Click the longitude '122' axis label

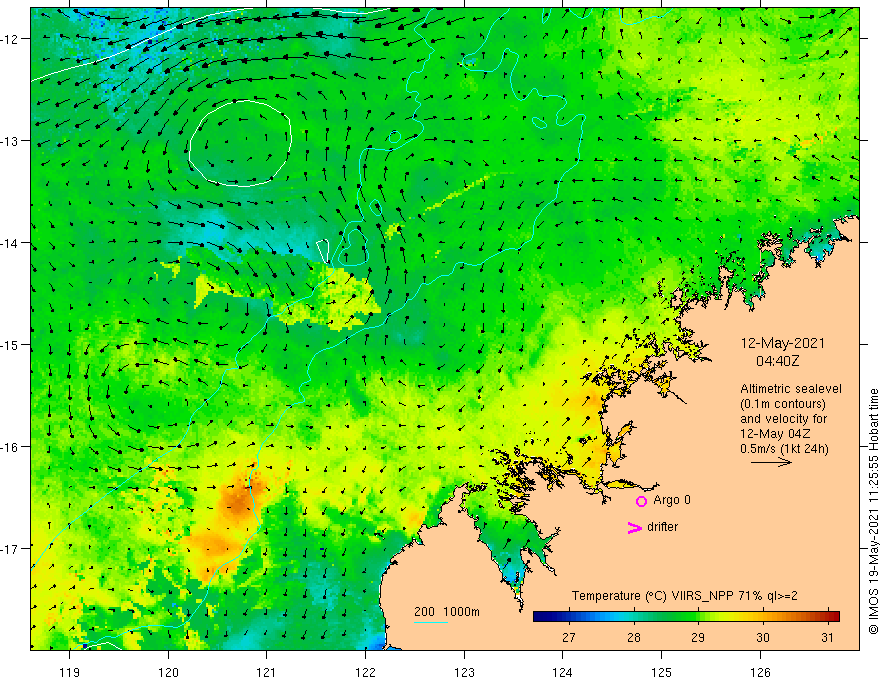[365, 672]
